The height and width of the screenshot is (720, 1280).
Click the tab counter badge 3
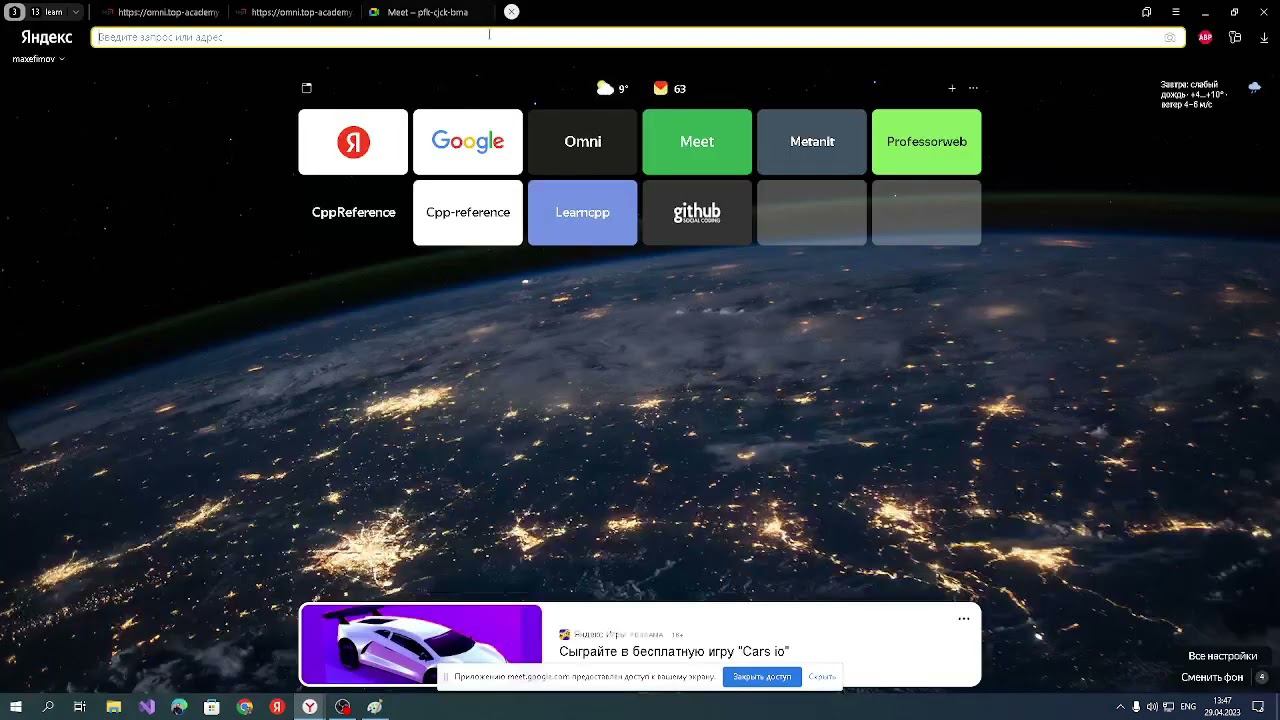click(x=14, y=12)
